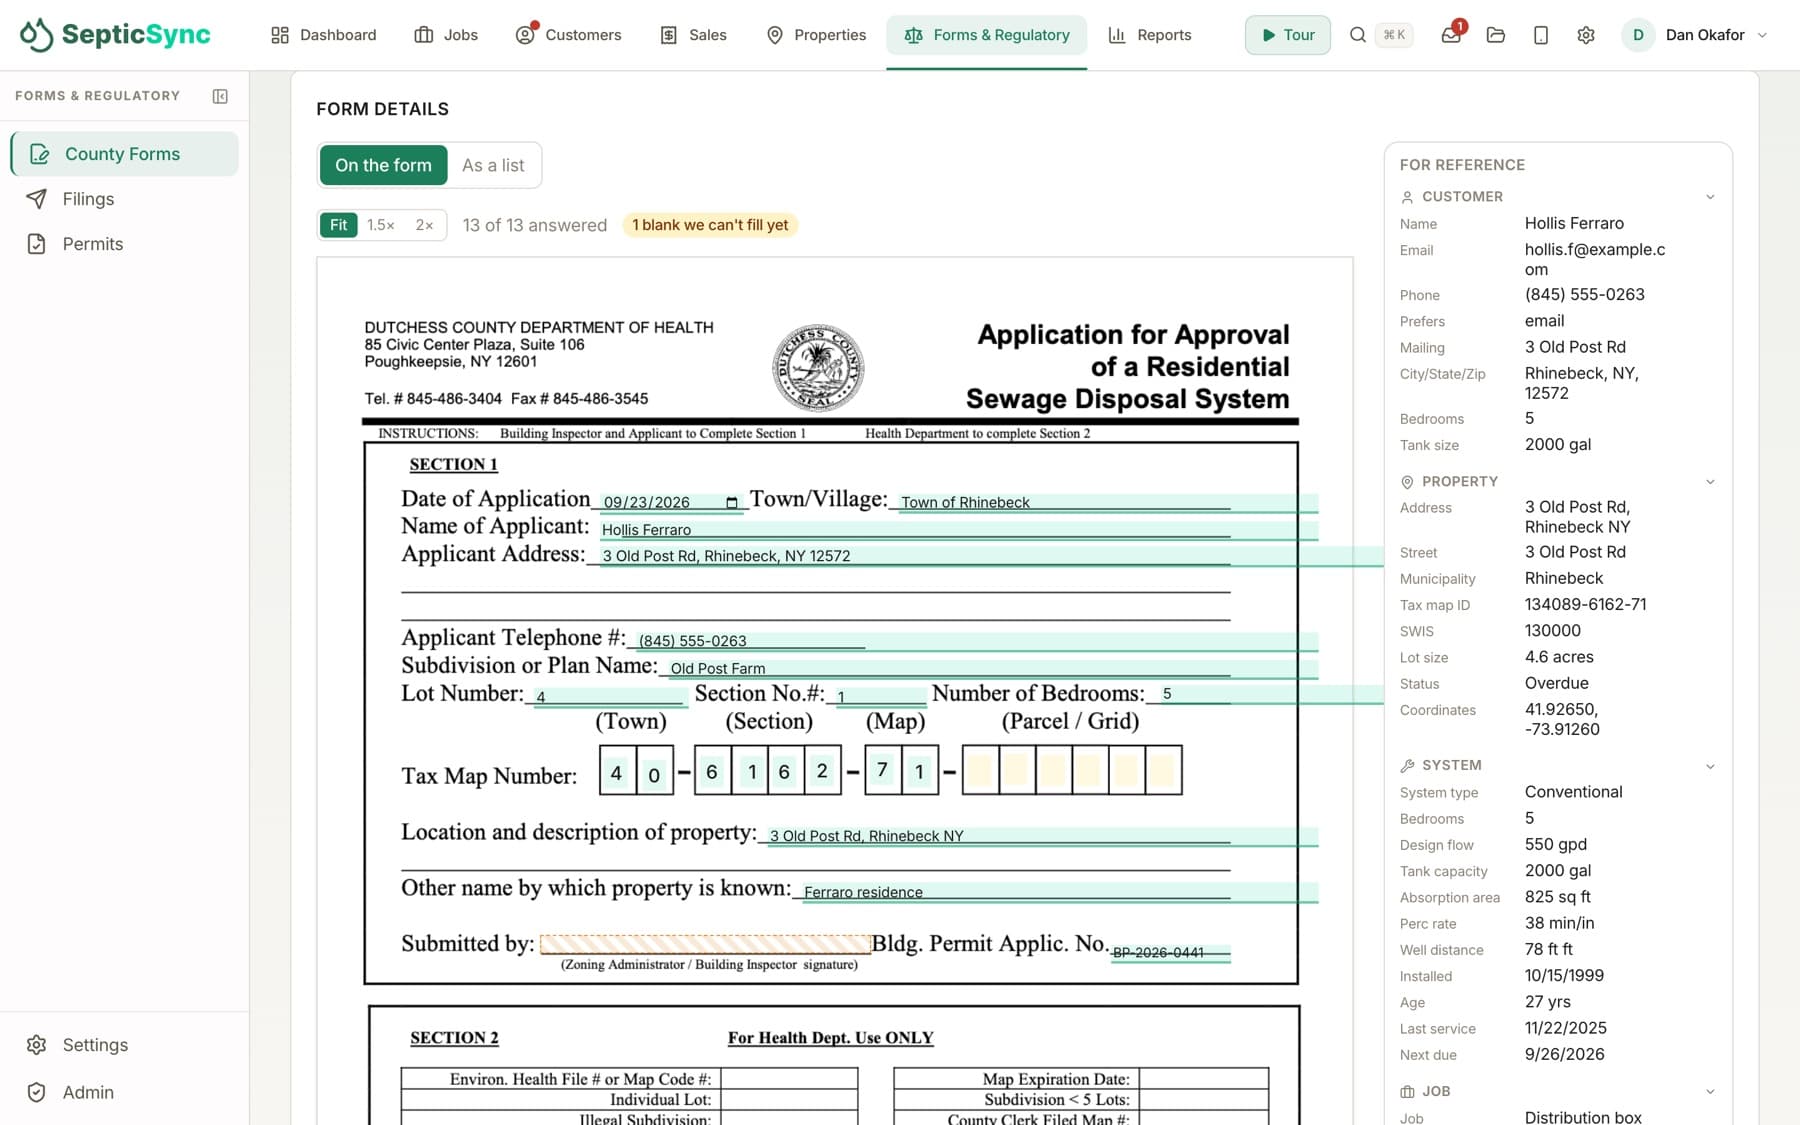The height and width of the screenshot is (1125, 1800).
Task: Open the Jobs tab
Action: (446, 35)
